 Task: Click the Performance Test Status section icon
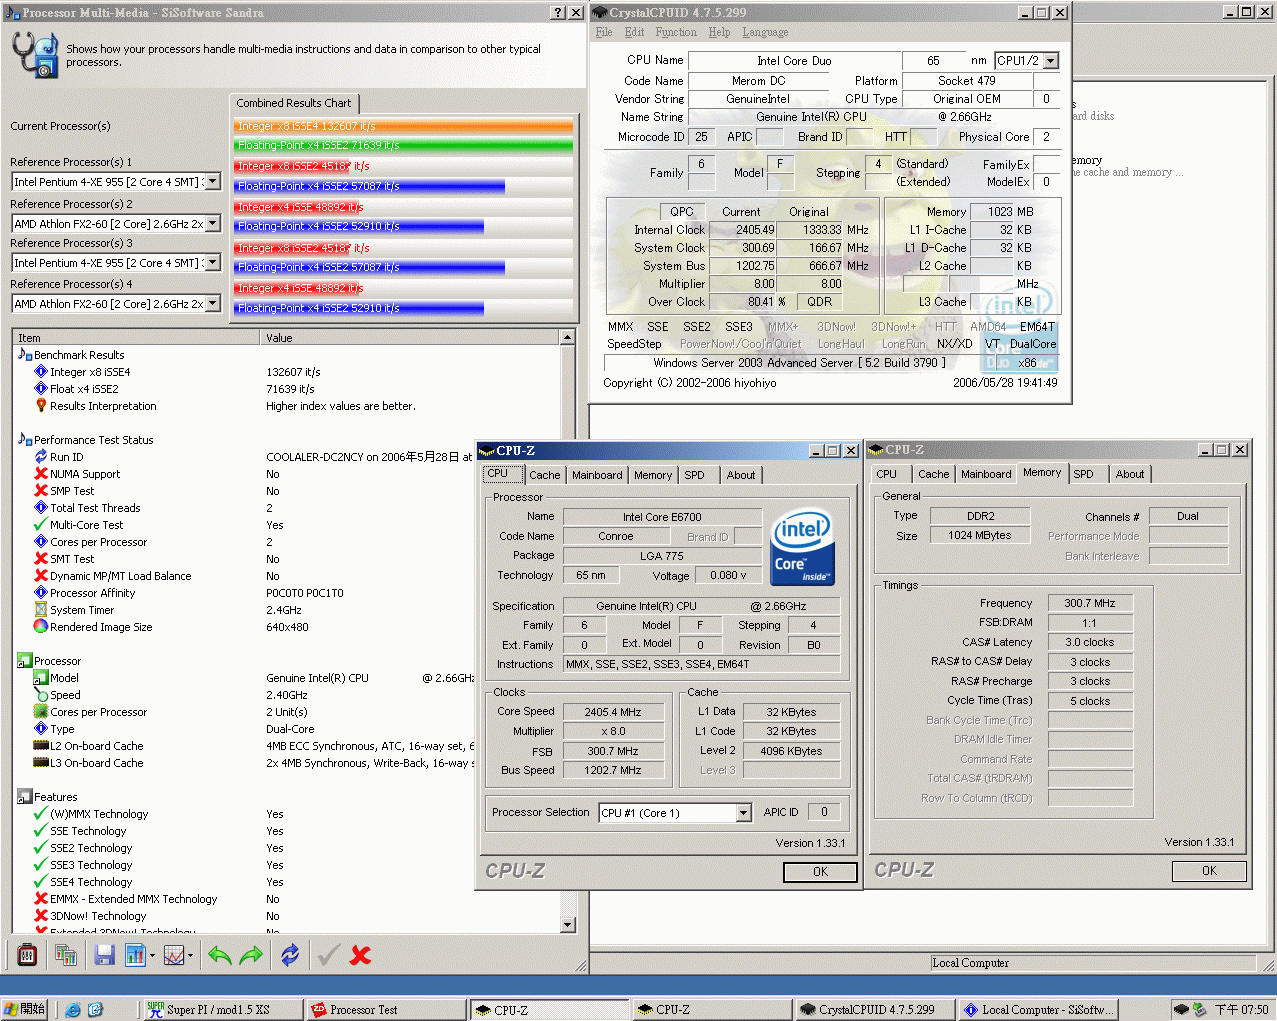[25, 439]
